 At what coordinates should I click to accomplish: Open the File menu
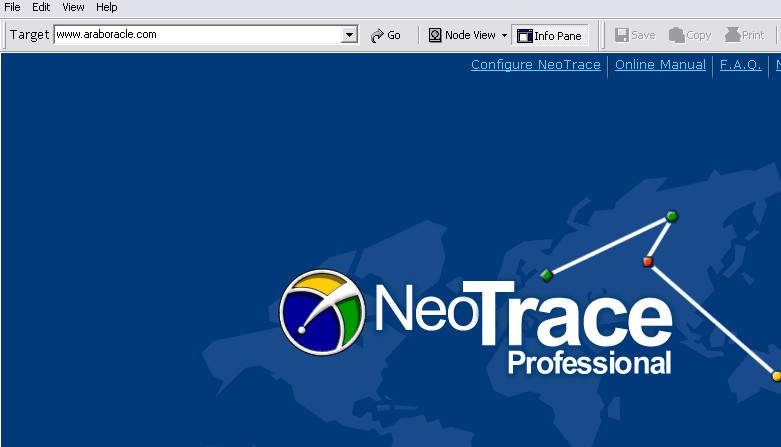(x=13, y=7)
